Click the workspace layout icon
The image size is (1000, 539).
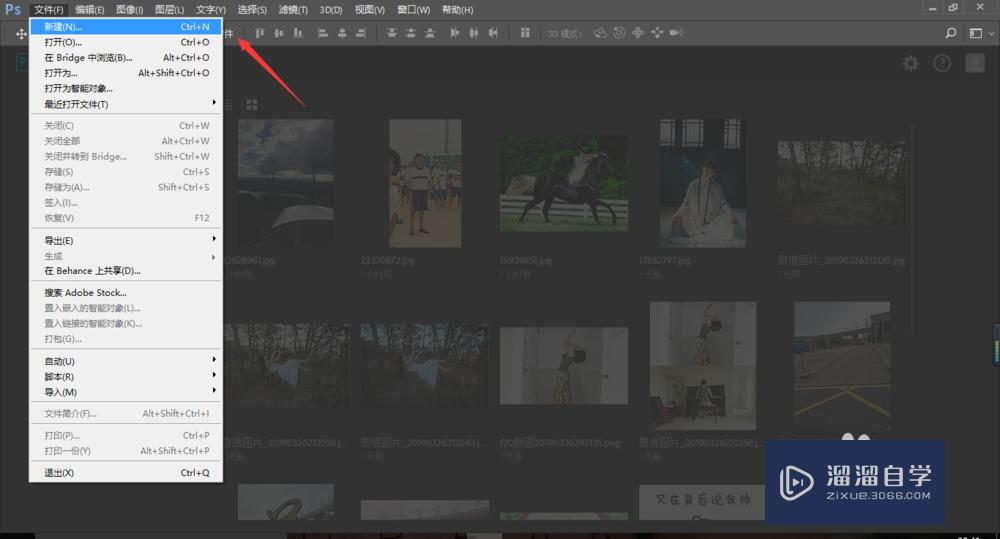[x=975, y=33]
